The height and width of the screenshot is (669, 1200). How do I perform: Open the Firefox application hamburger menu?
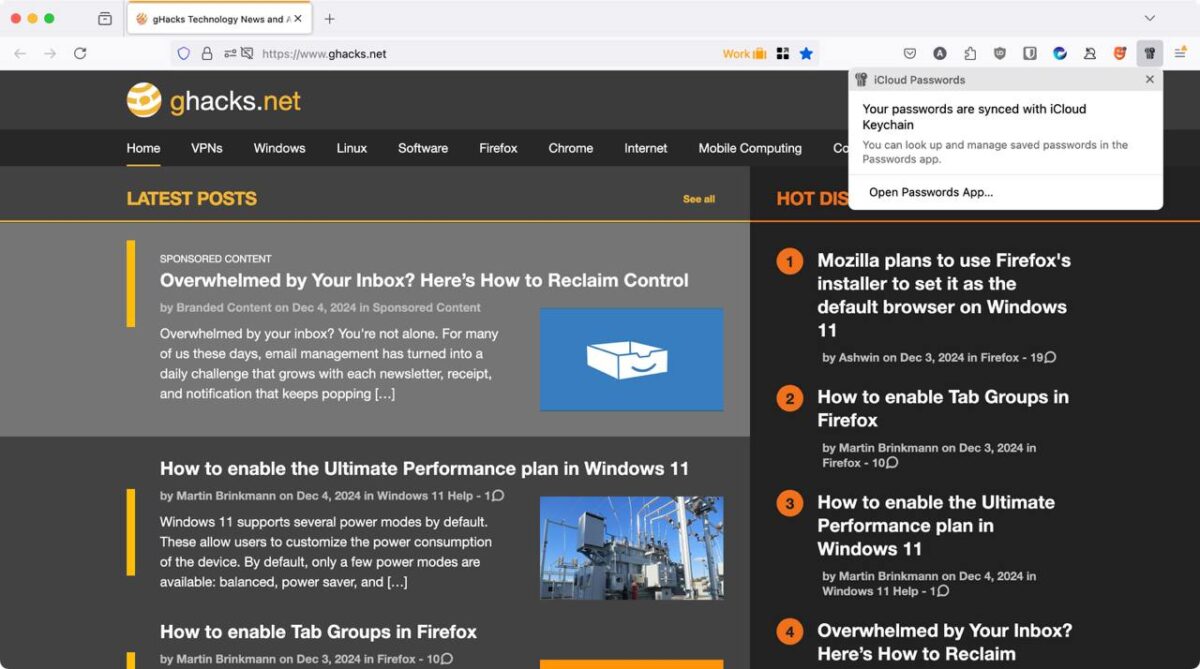pyautogui.click(x=1180, y=53)
